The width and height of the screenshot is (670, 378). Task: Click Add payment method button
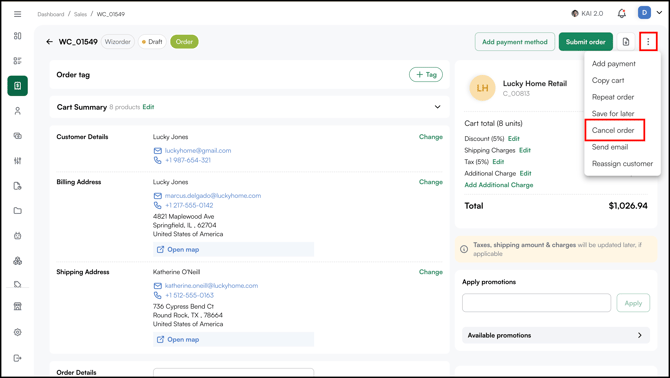pos(514,42)
